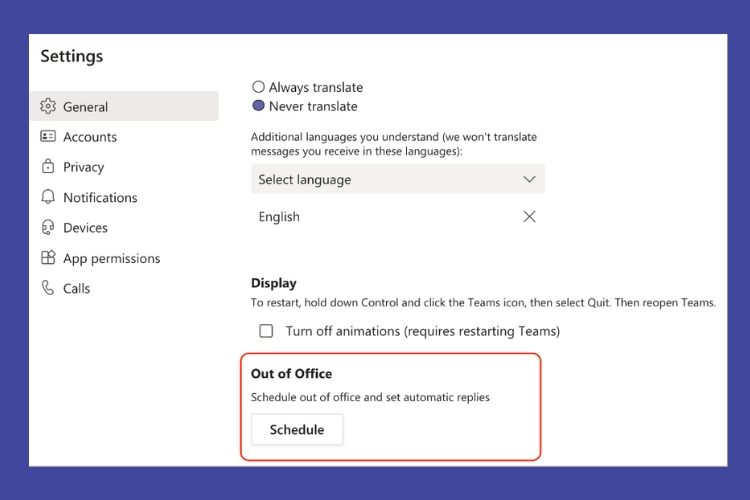Click the 'To restart, hold down Control' instruction text
The image size is (750, 500).
[484, 302]
